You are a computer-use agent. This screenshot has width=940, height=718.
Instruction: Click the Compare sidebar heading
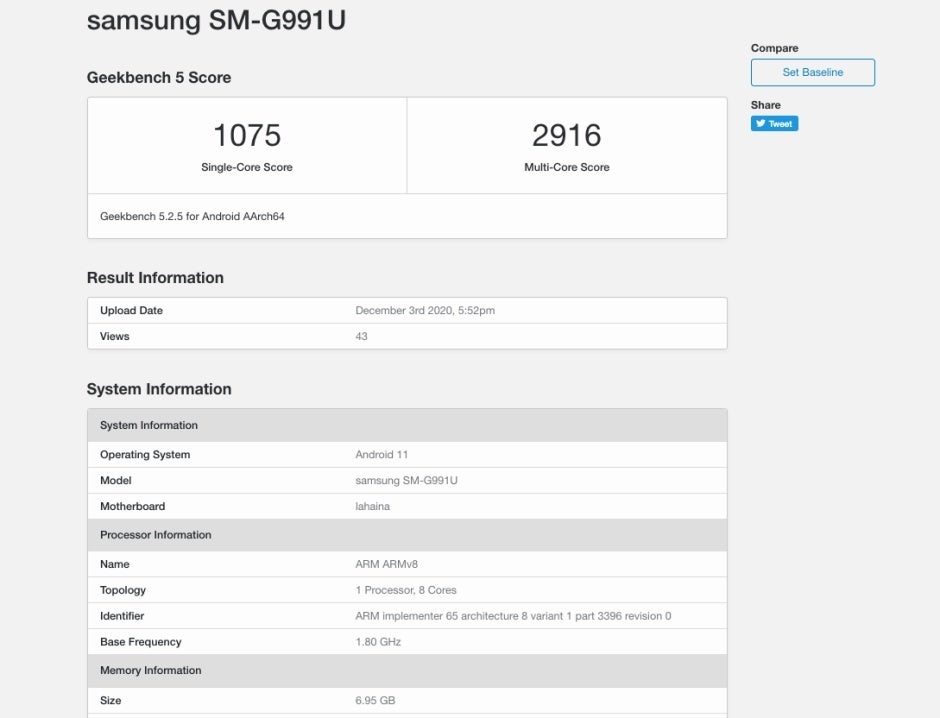tap(775, 48)
